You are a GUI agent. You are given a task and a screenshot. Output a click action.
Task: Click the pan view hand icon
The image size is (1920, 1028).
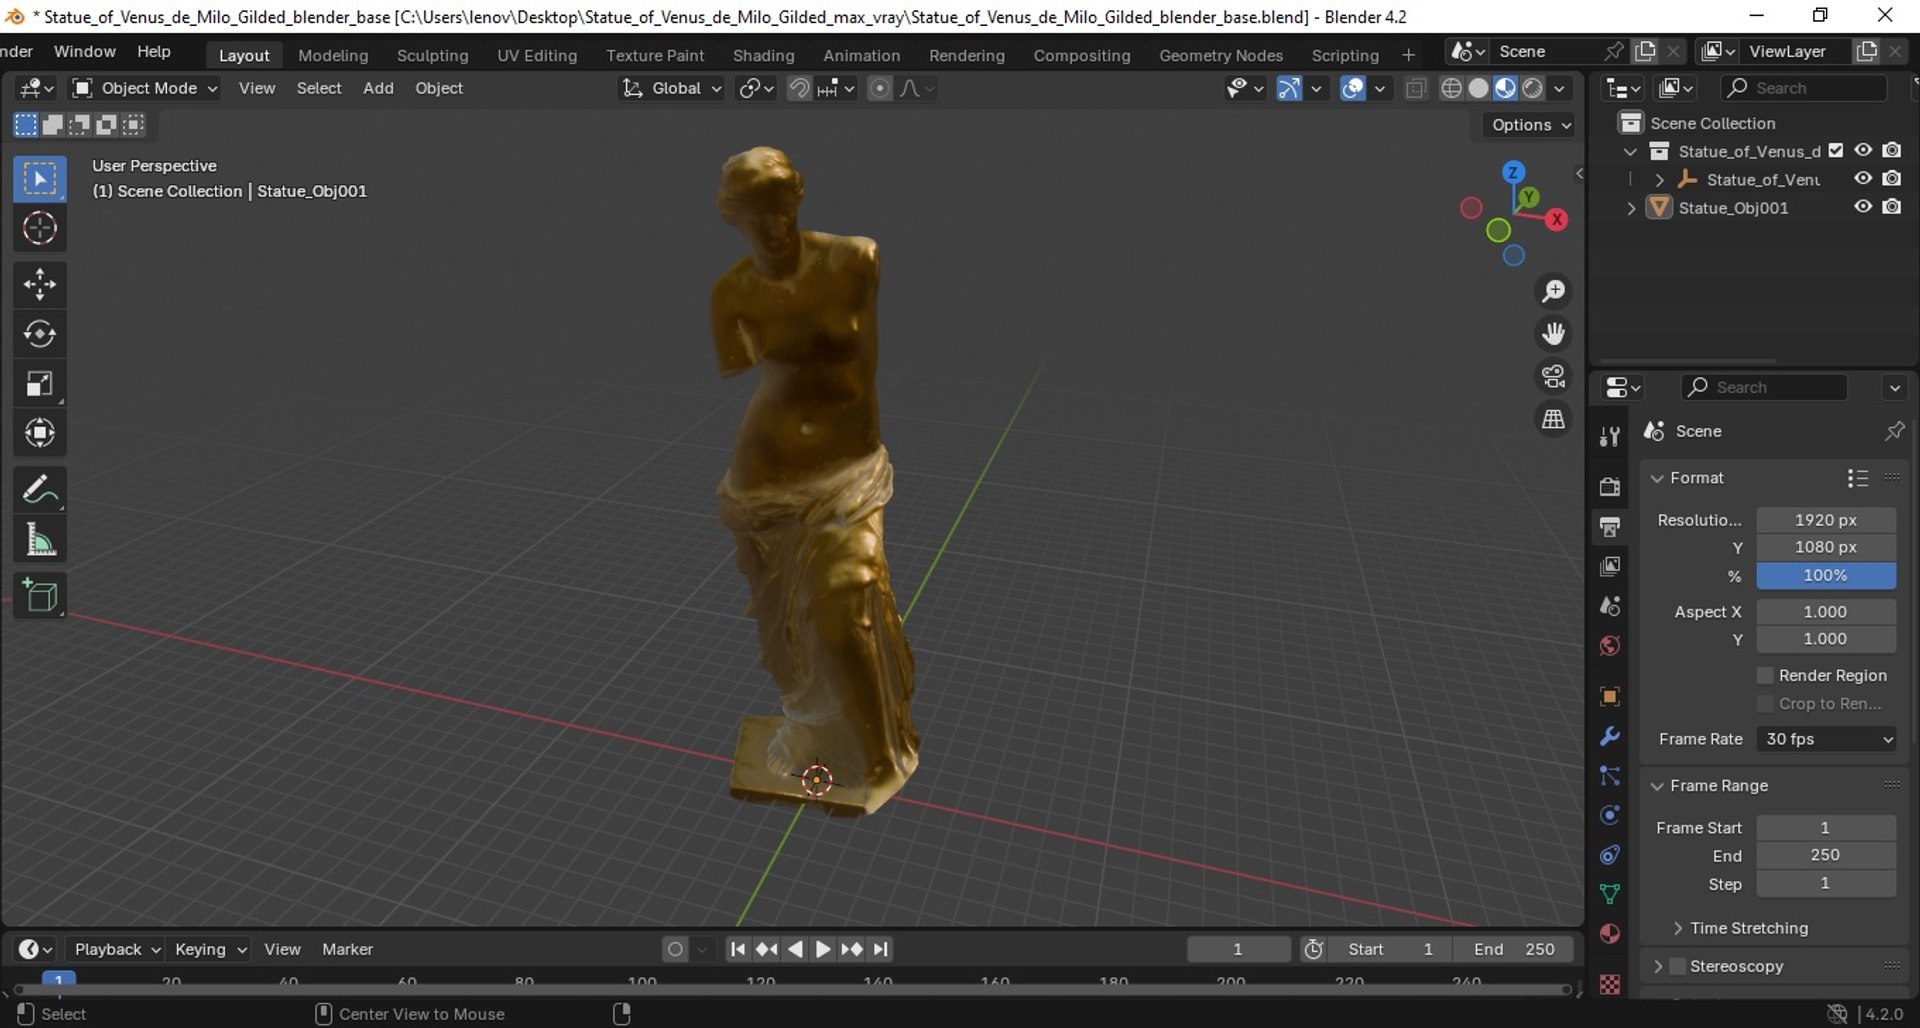[x=1553, y=333]
